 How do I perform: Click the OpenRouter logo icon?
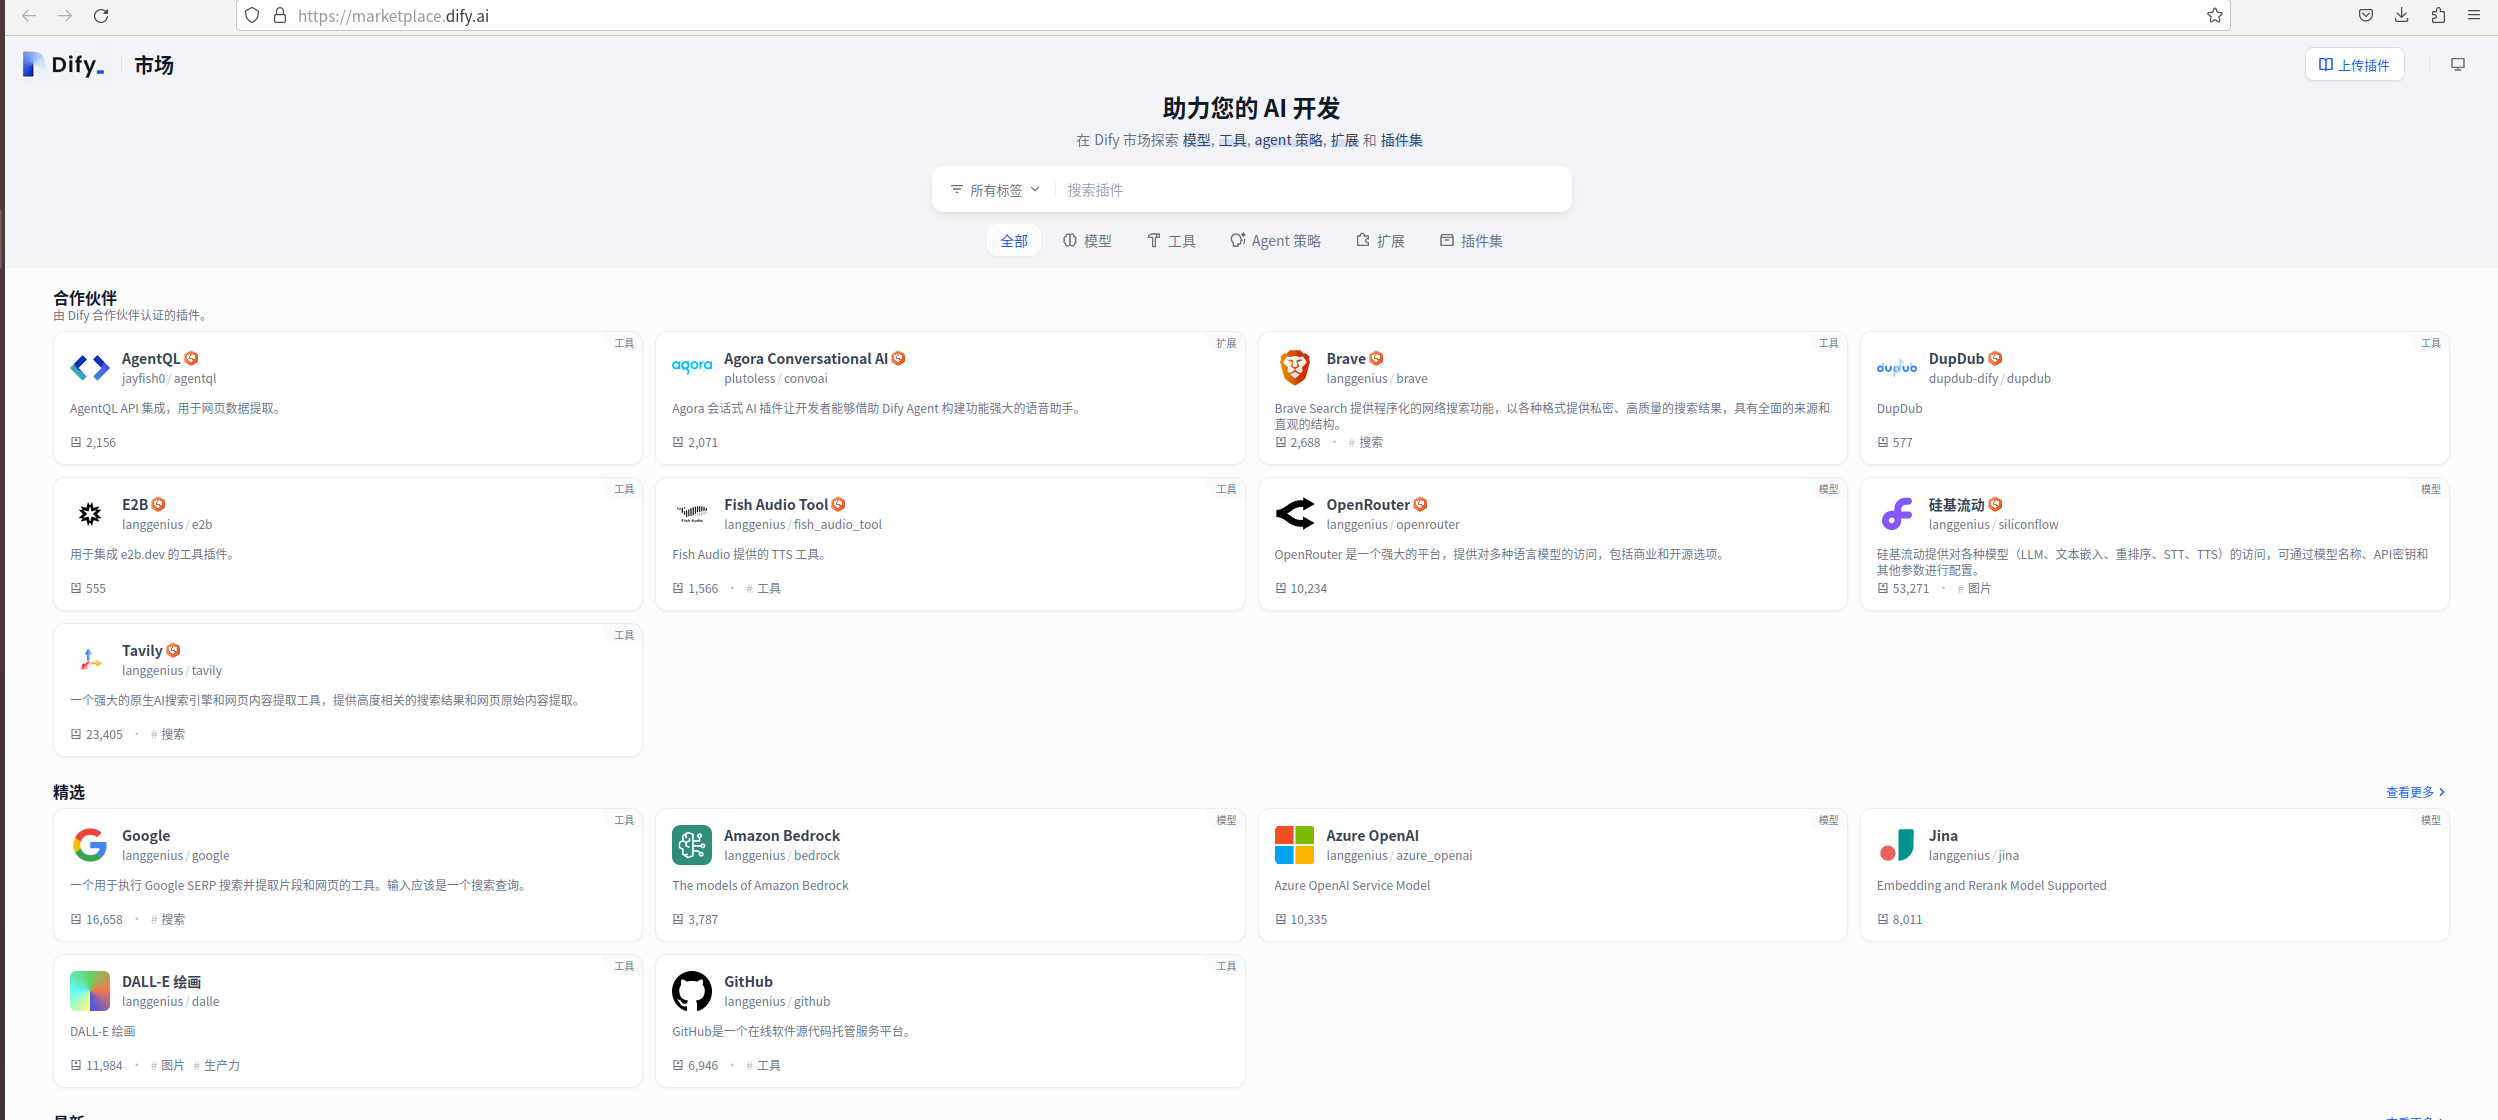pos(1294,514)
